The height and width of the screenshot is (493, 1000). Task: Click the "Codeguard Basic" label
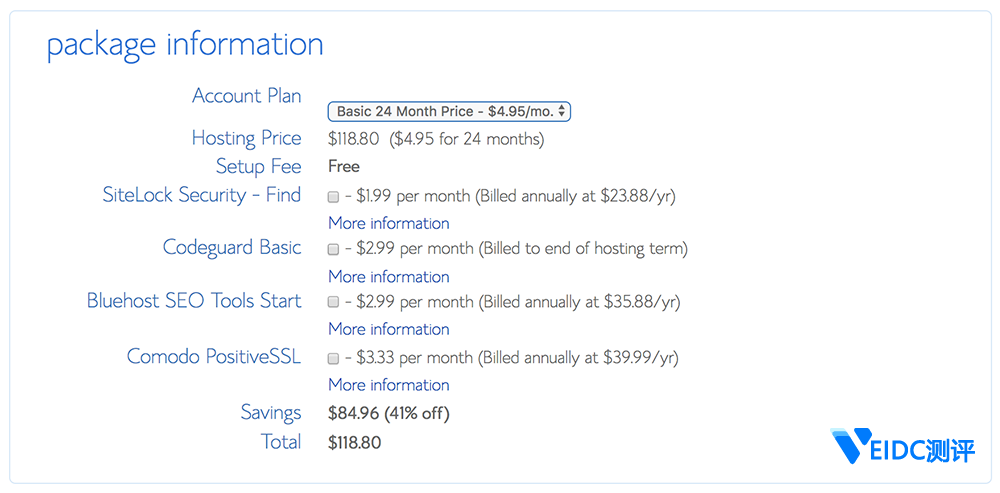(232, 247)
